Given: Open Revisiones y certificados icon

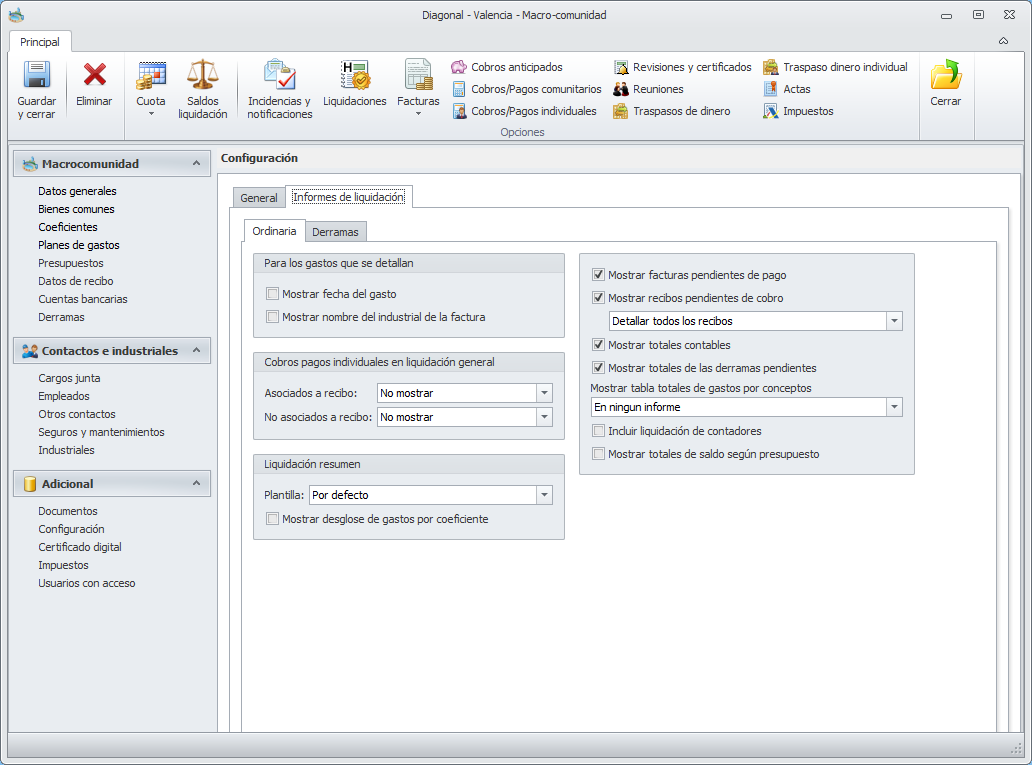Looking at the screenshot, I should [x=621, y=67].
